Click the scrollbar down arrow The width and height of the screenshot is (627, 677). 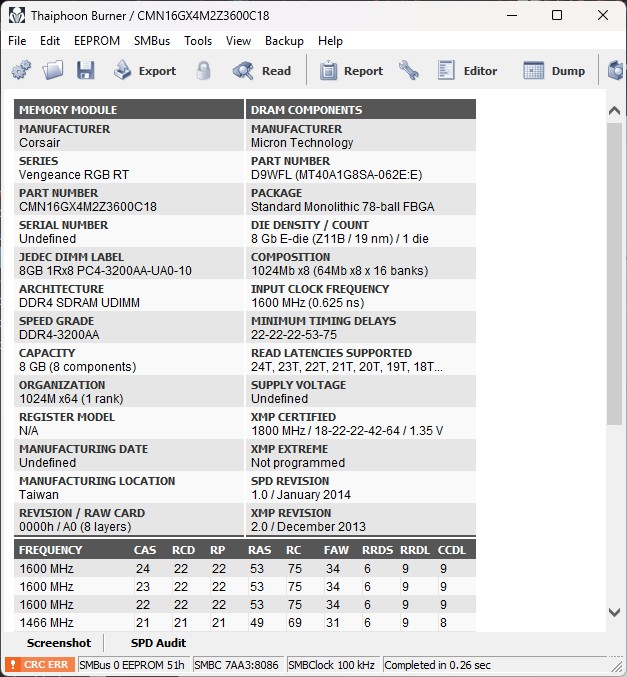[614, 612]
